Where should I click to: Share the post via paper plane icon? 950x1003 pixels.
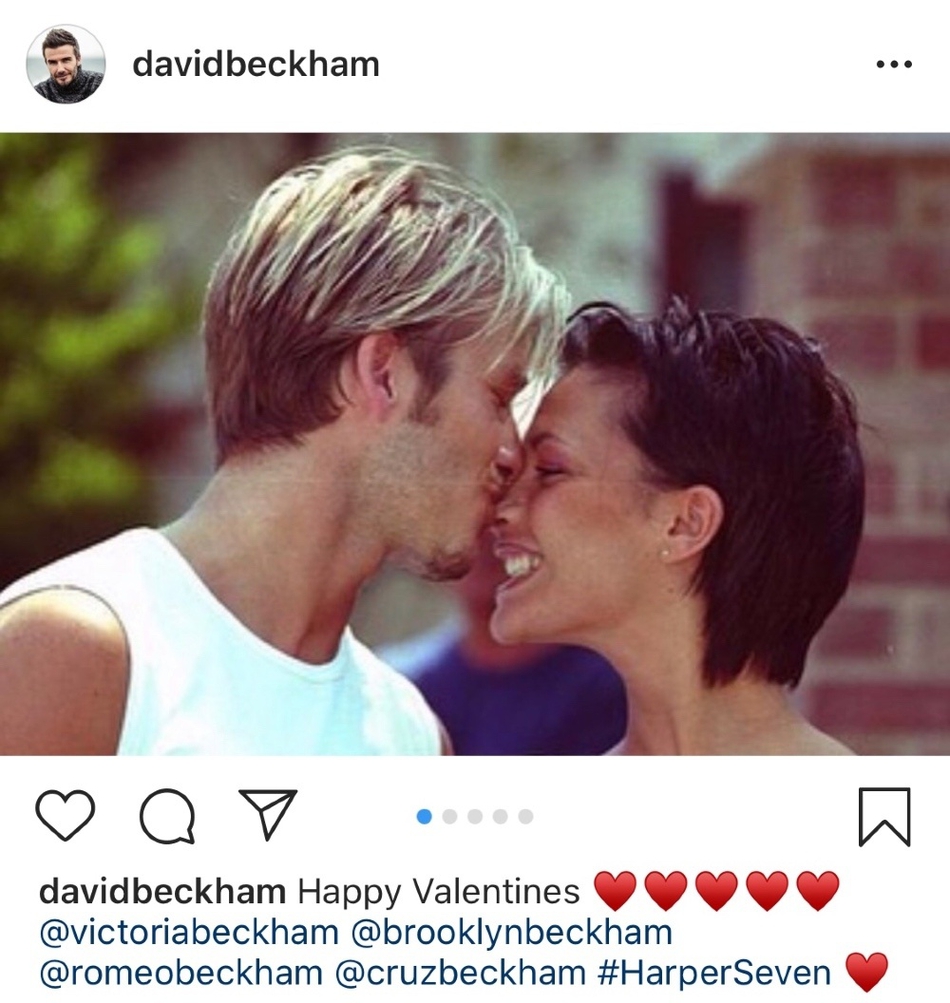[268, 814]
